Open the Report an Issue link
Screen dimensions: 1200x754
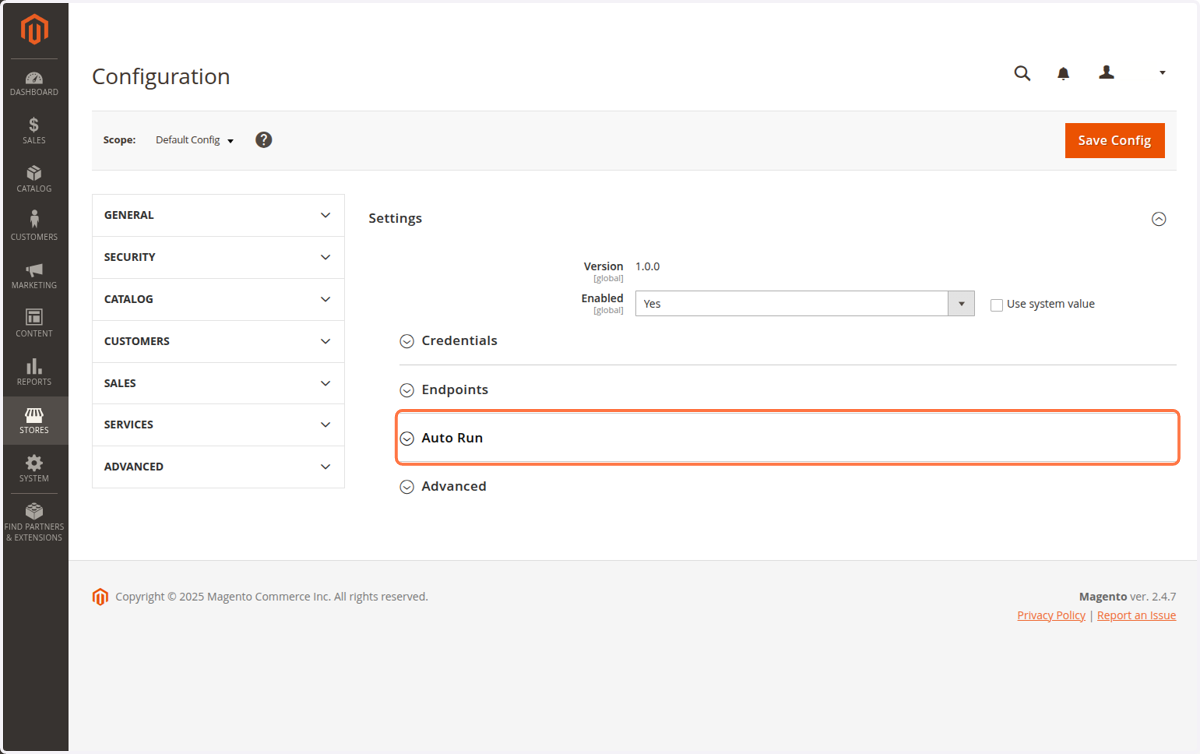1136,616
